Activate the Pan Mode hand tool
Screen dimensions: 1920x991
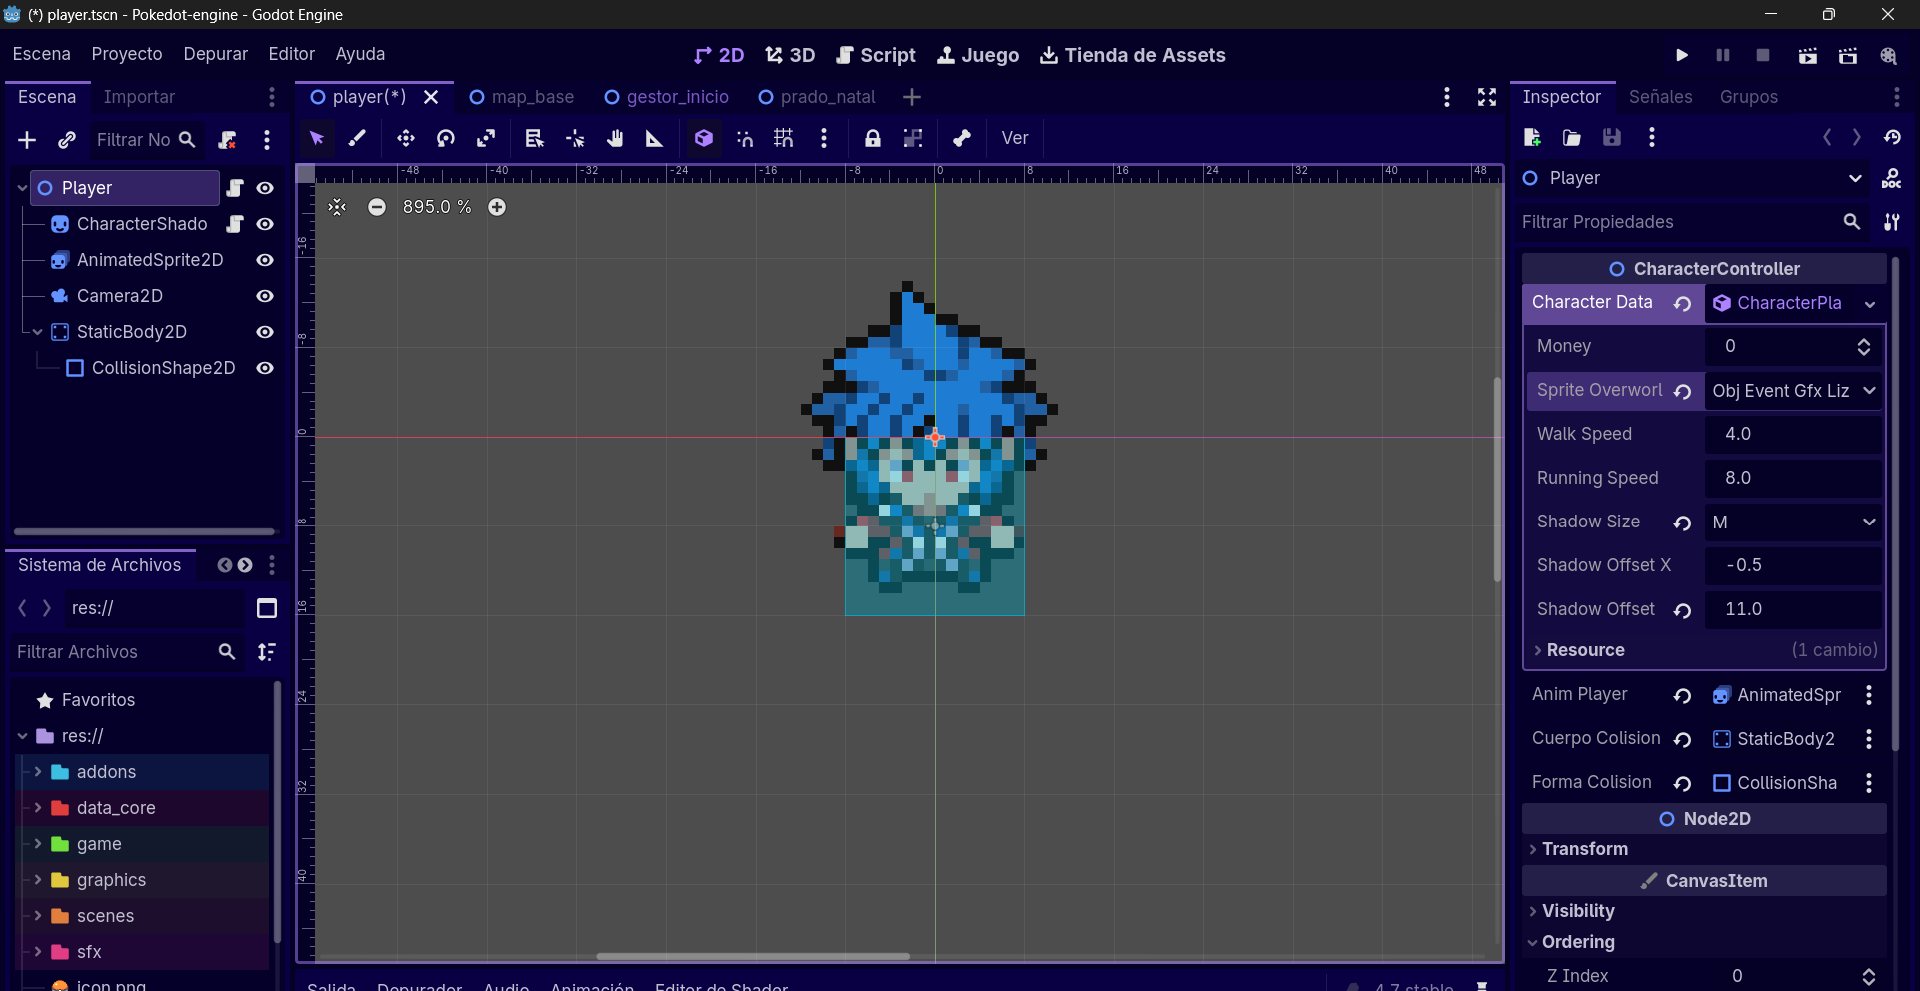click(x=615, y=138)
